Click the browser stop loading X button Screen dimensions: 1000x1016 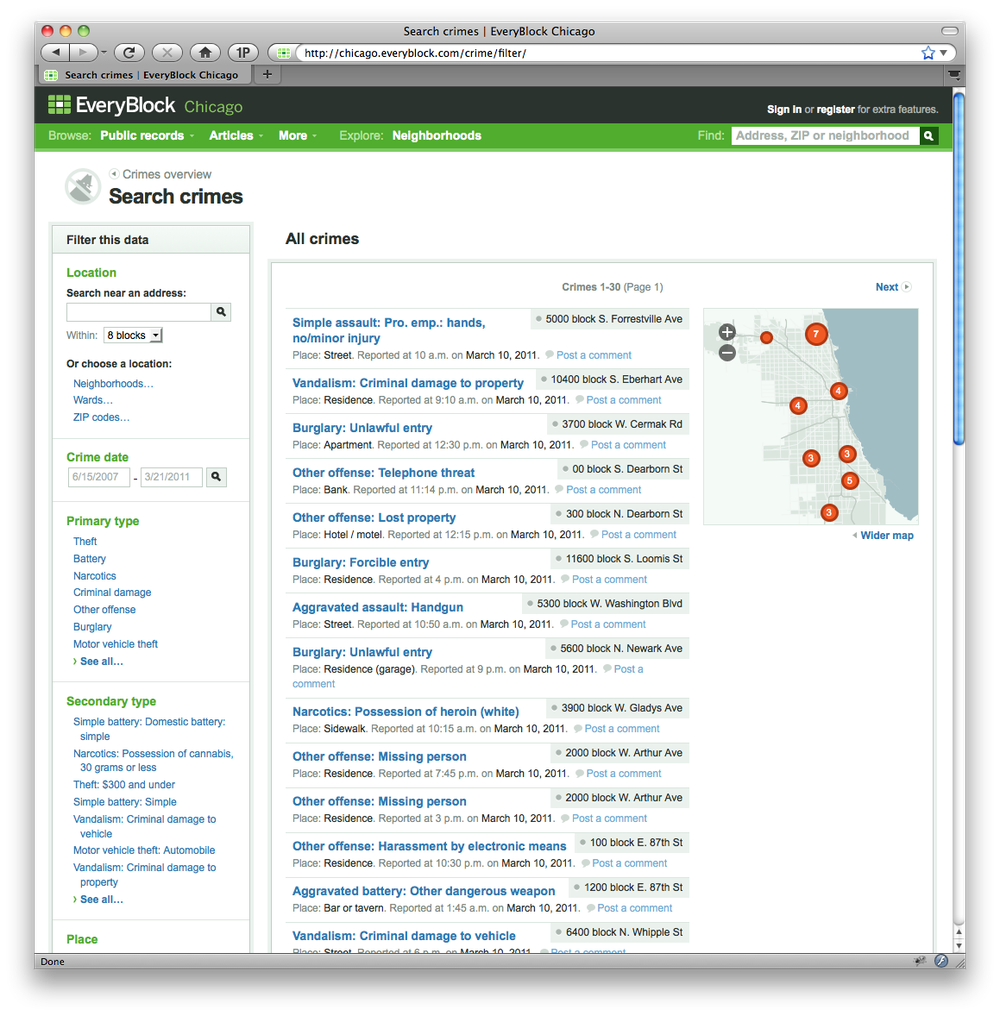167,52
